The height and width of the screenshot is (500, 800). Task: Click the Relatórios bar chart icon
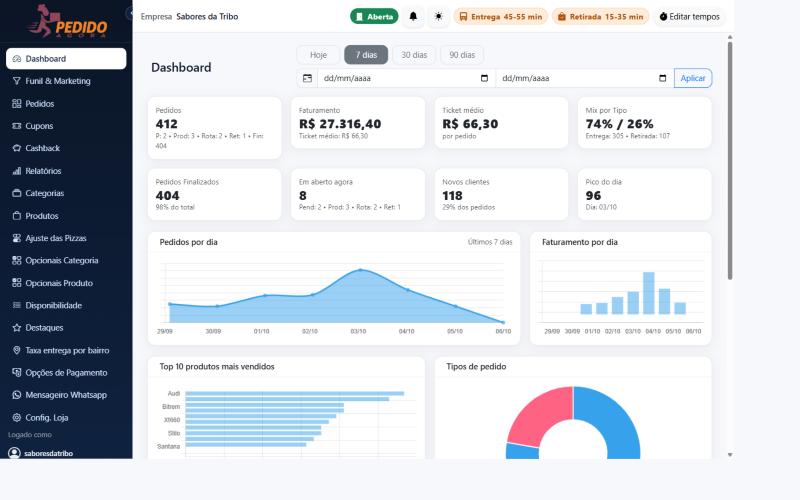[x=16, y=171]
